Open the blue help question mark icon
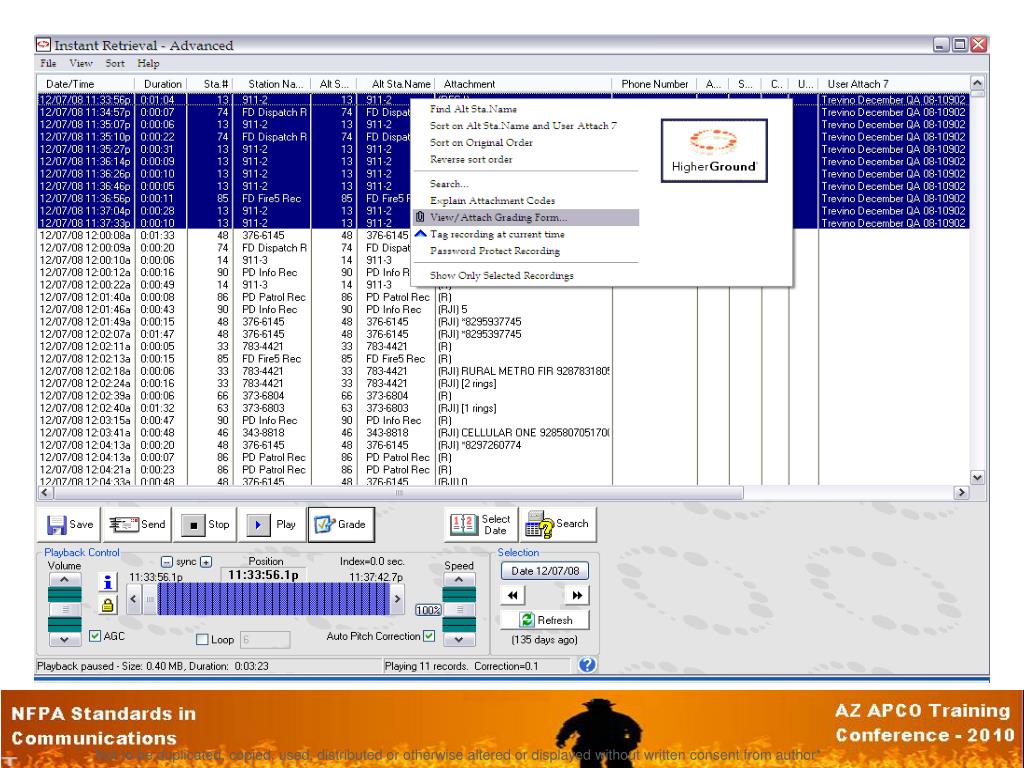1024x768 pixels. (x=587, y=665)
